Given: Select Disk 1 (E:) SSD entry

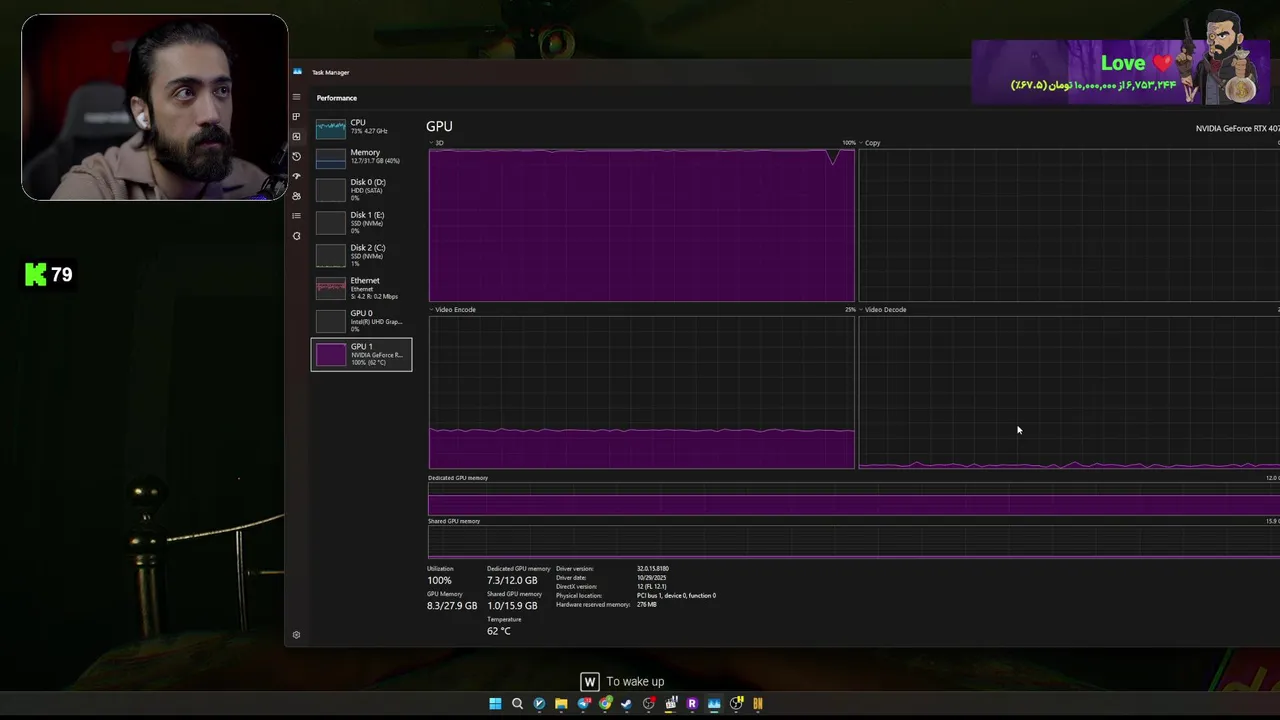Looking at the screenshot, I should 361,222.
